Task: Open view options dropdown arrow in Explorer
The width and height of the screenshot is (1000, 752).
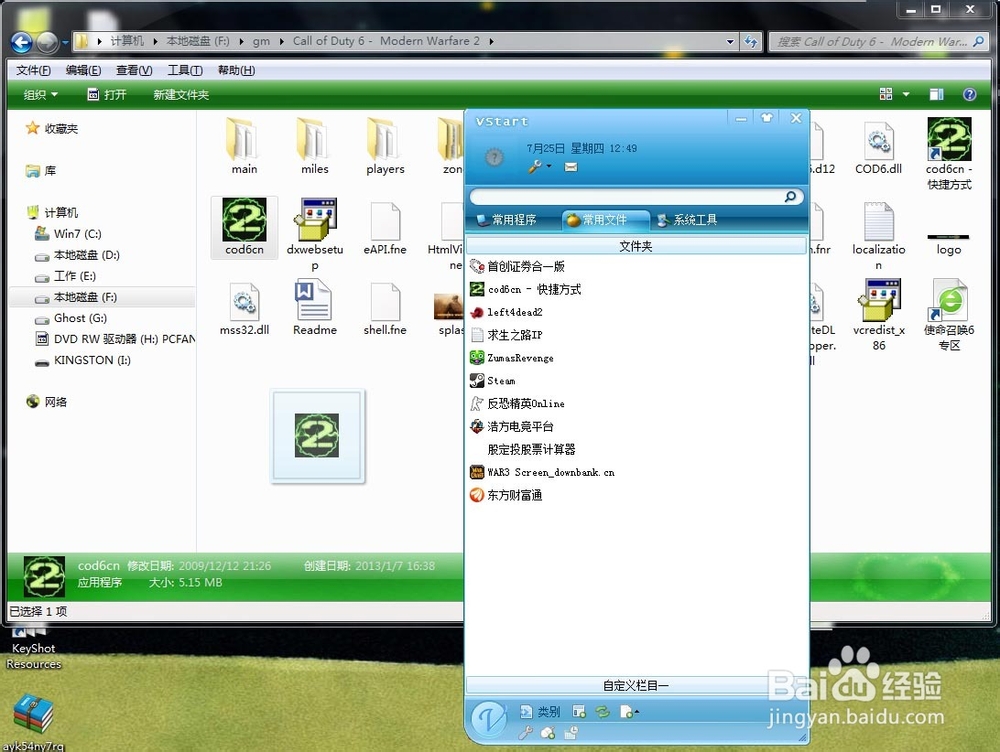Action: (906, 94)
